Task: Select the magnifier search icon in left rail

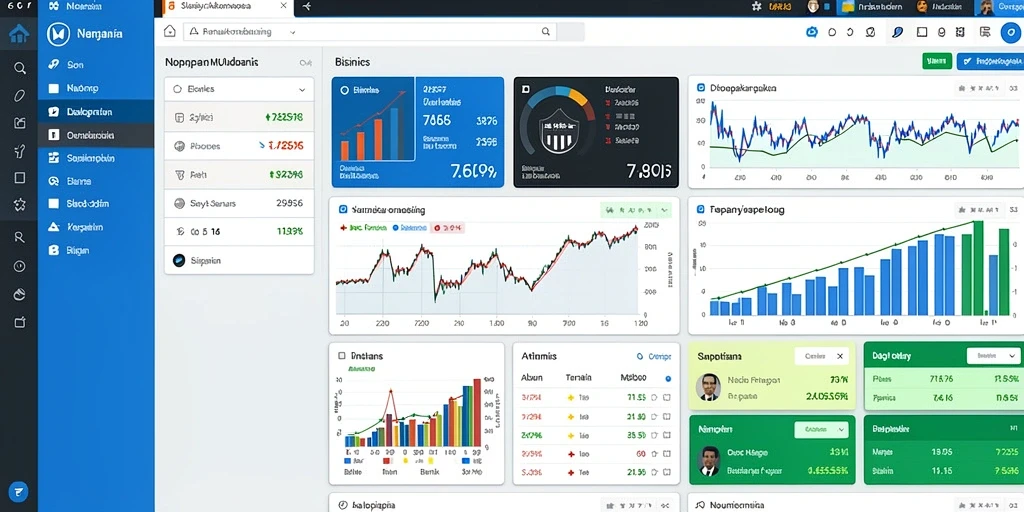Action: pos(20,68)
